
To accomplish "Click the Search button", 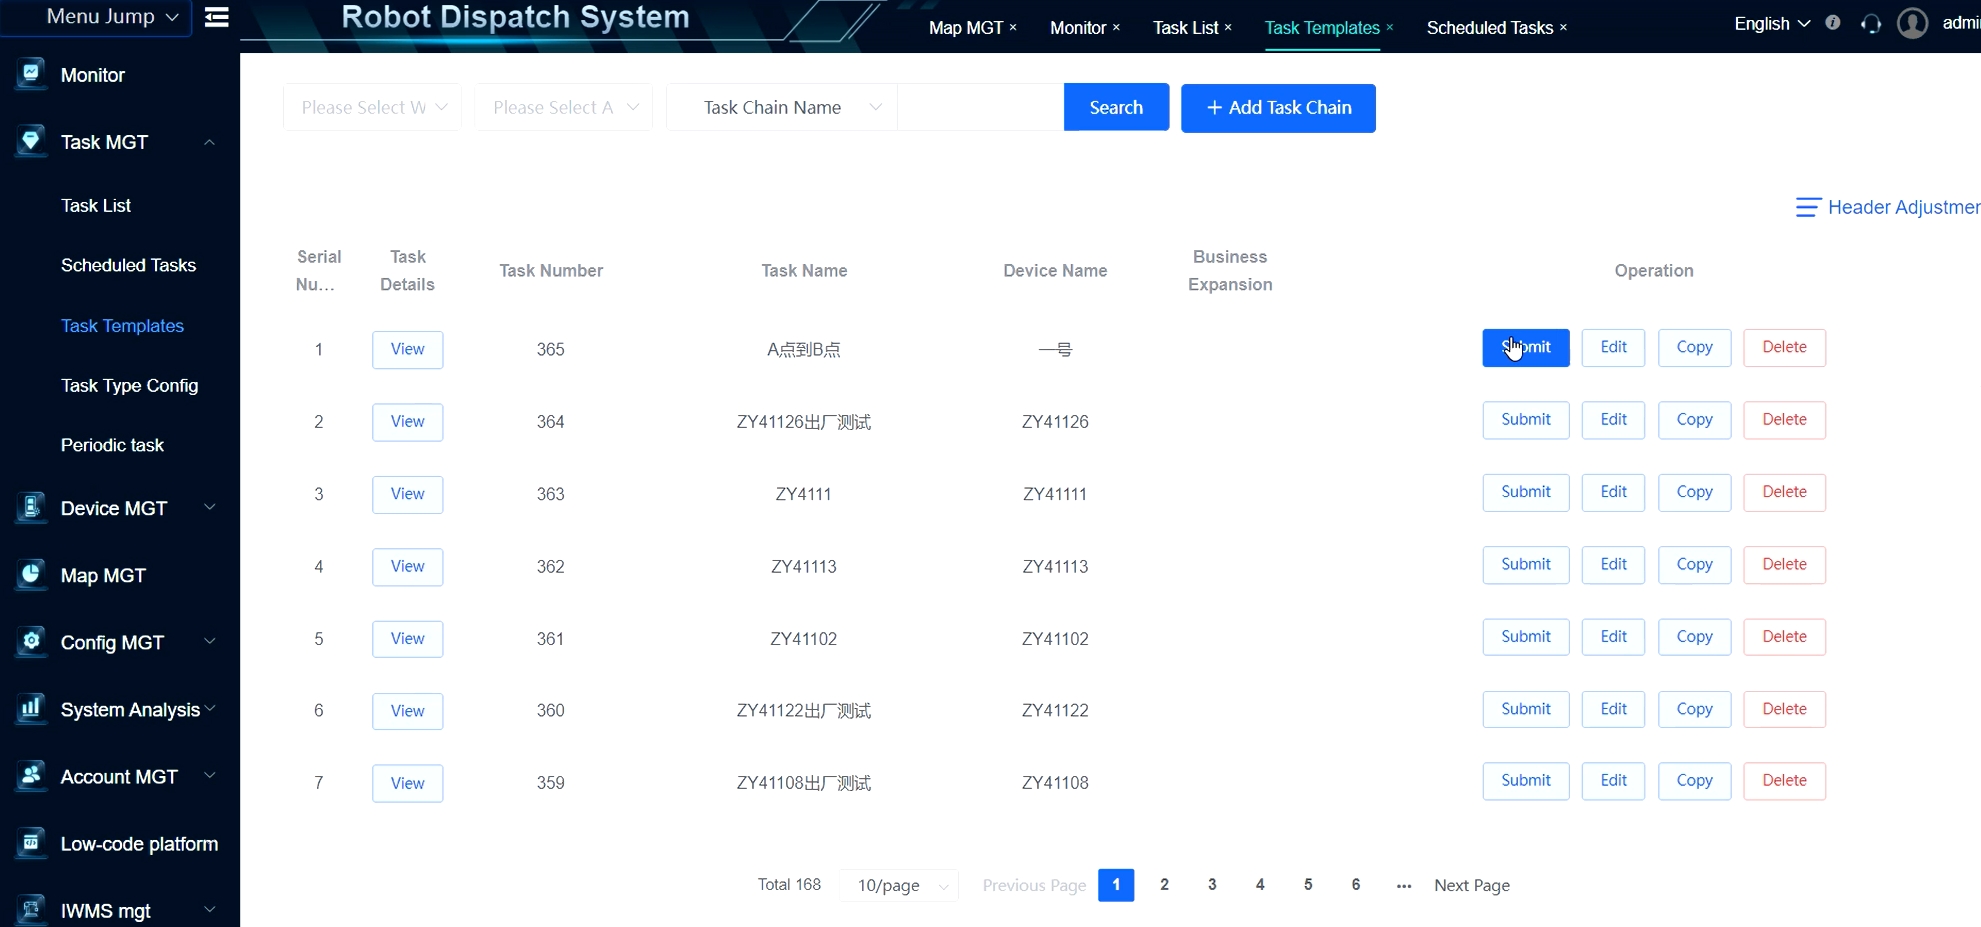I will (x=1116, y=107).
